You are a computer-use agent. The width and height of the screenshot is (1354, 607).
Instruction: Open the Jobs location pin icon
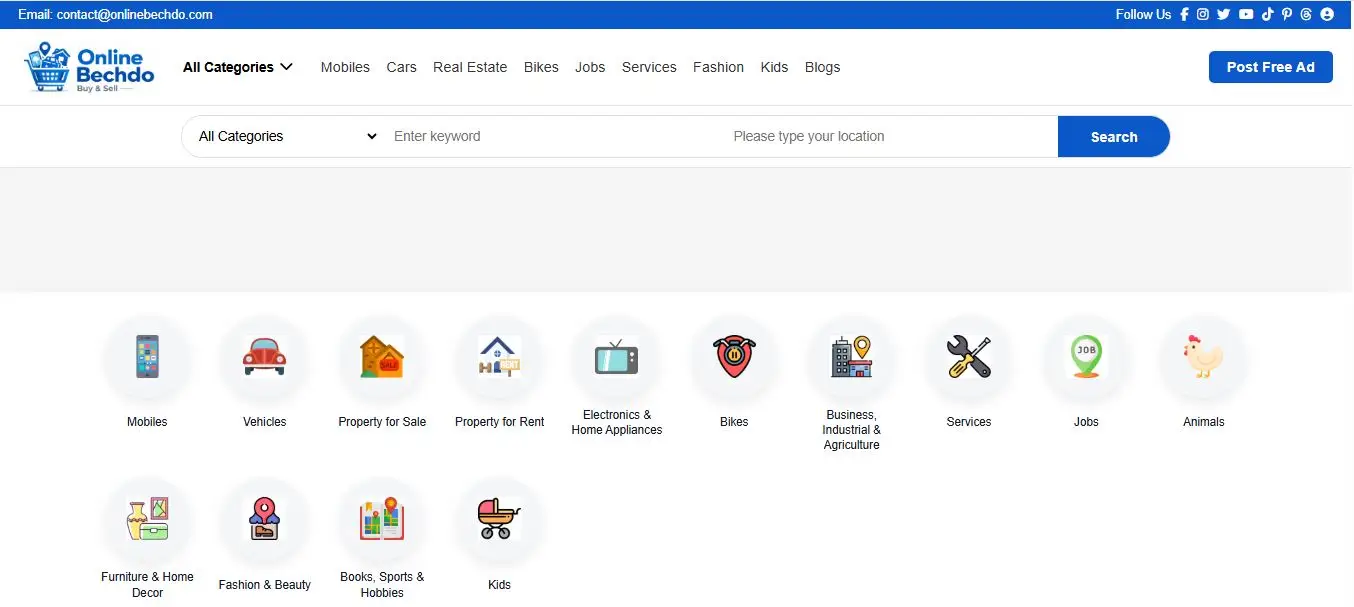[1086, 357]
